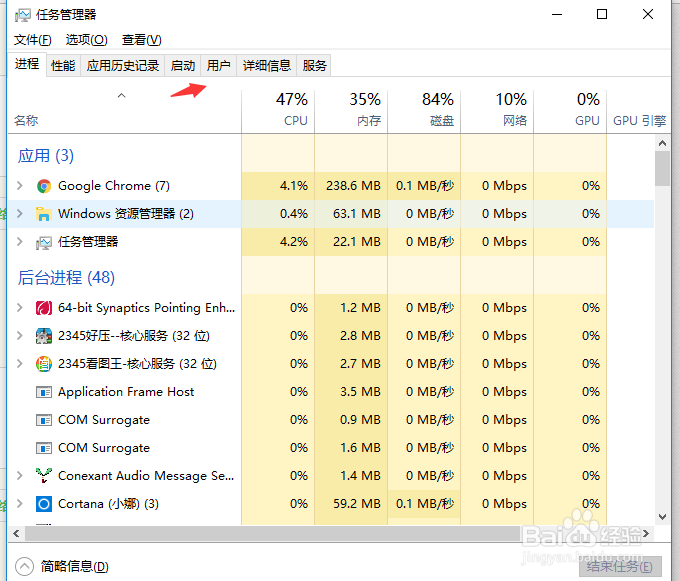The height and width of the screenshot is (581, 680).
Task: Click the 2345看图王 核心服务 icon
Action: pyautogui.click(x=44, y=364)
